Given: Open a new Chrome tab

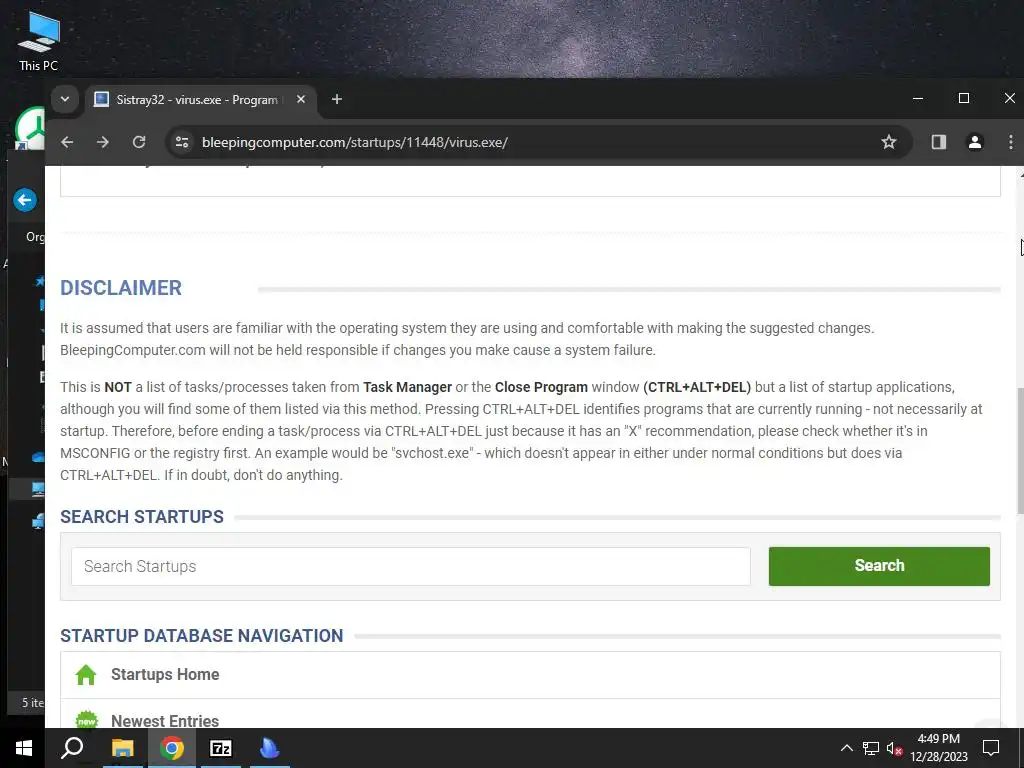Looking at the screenshot, I should [x=337, y=99].
